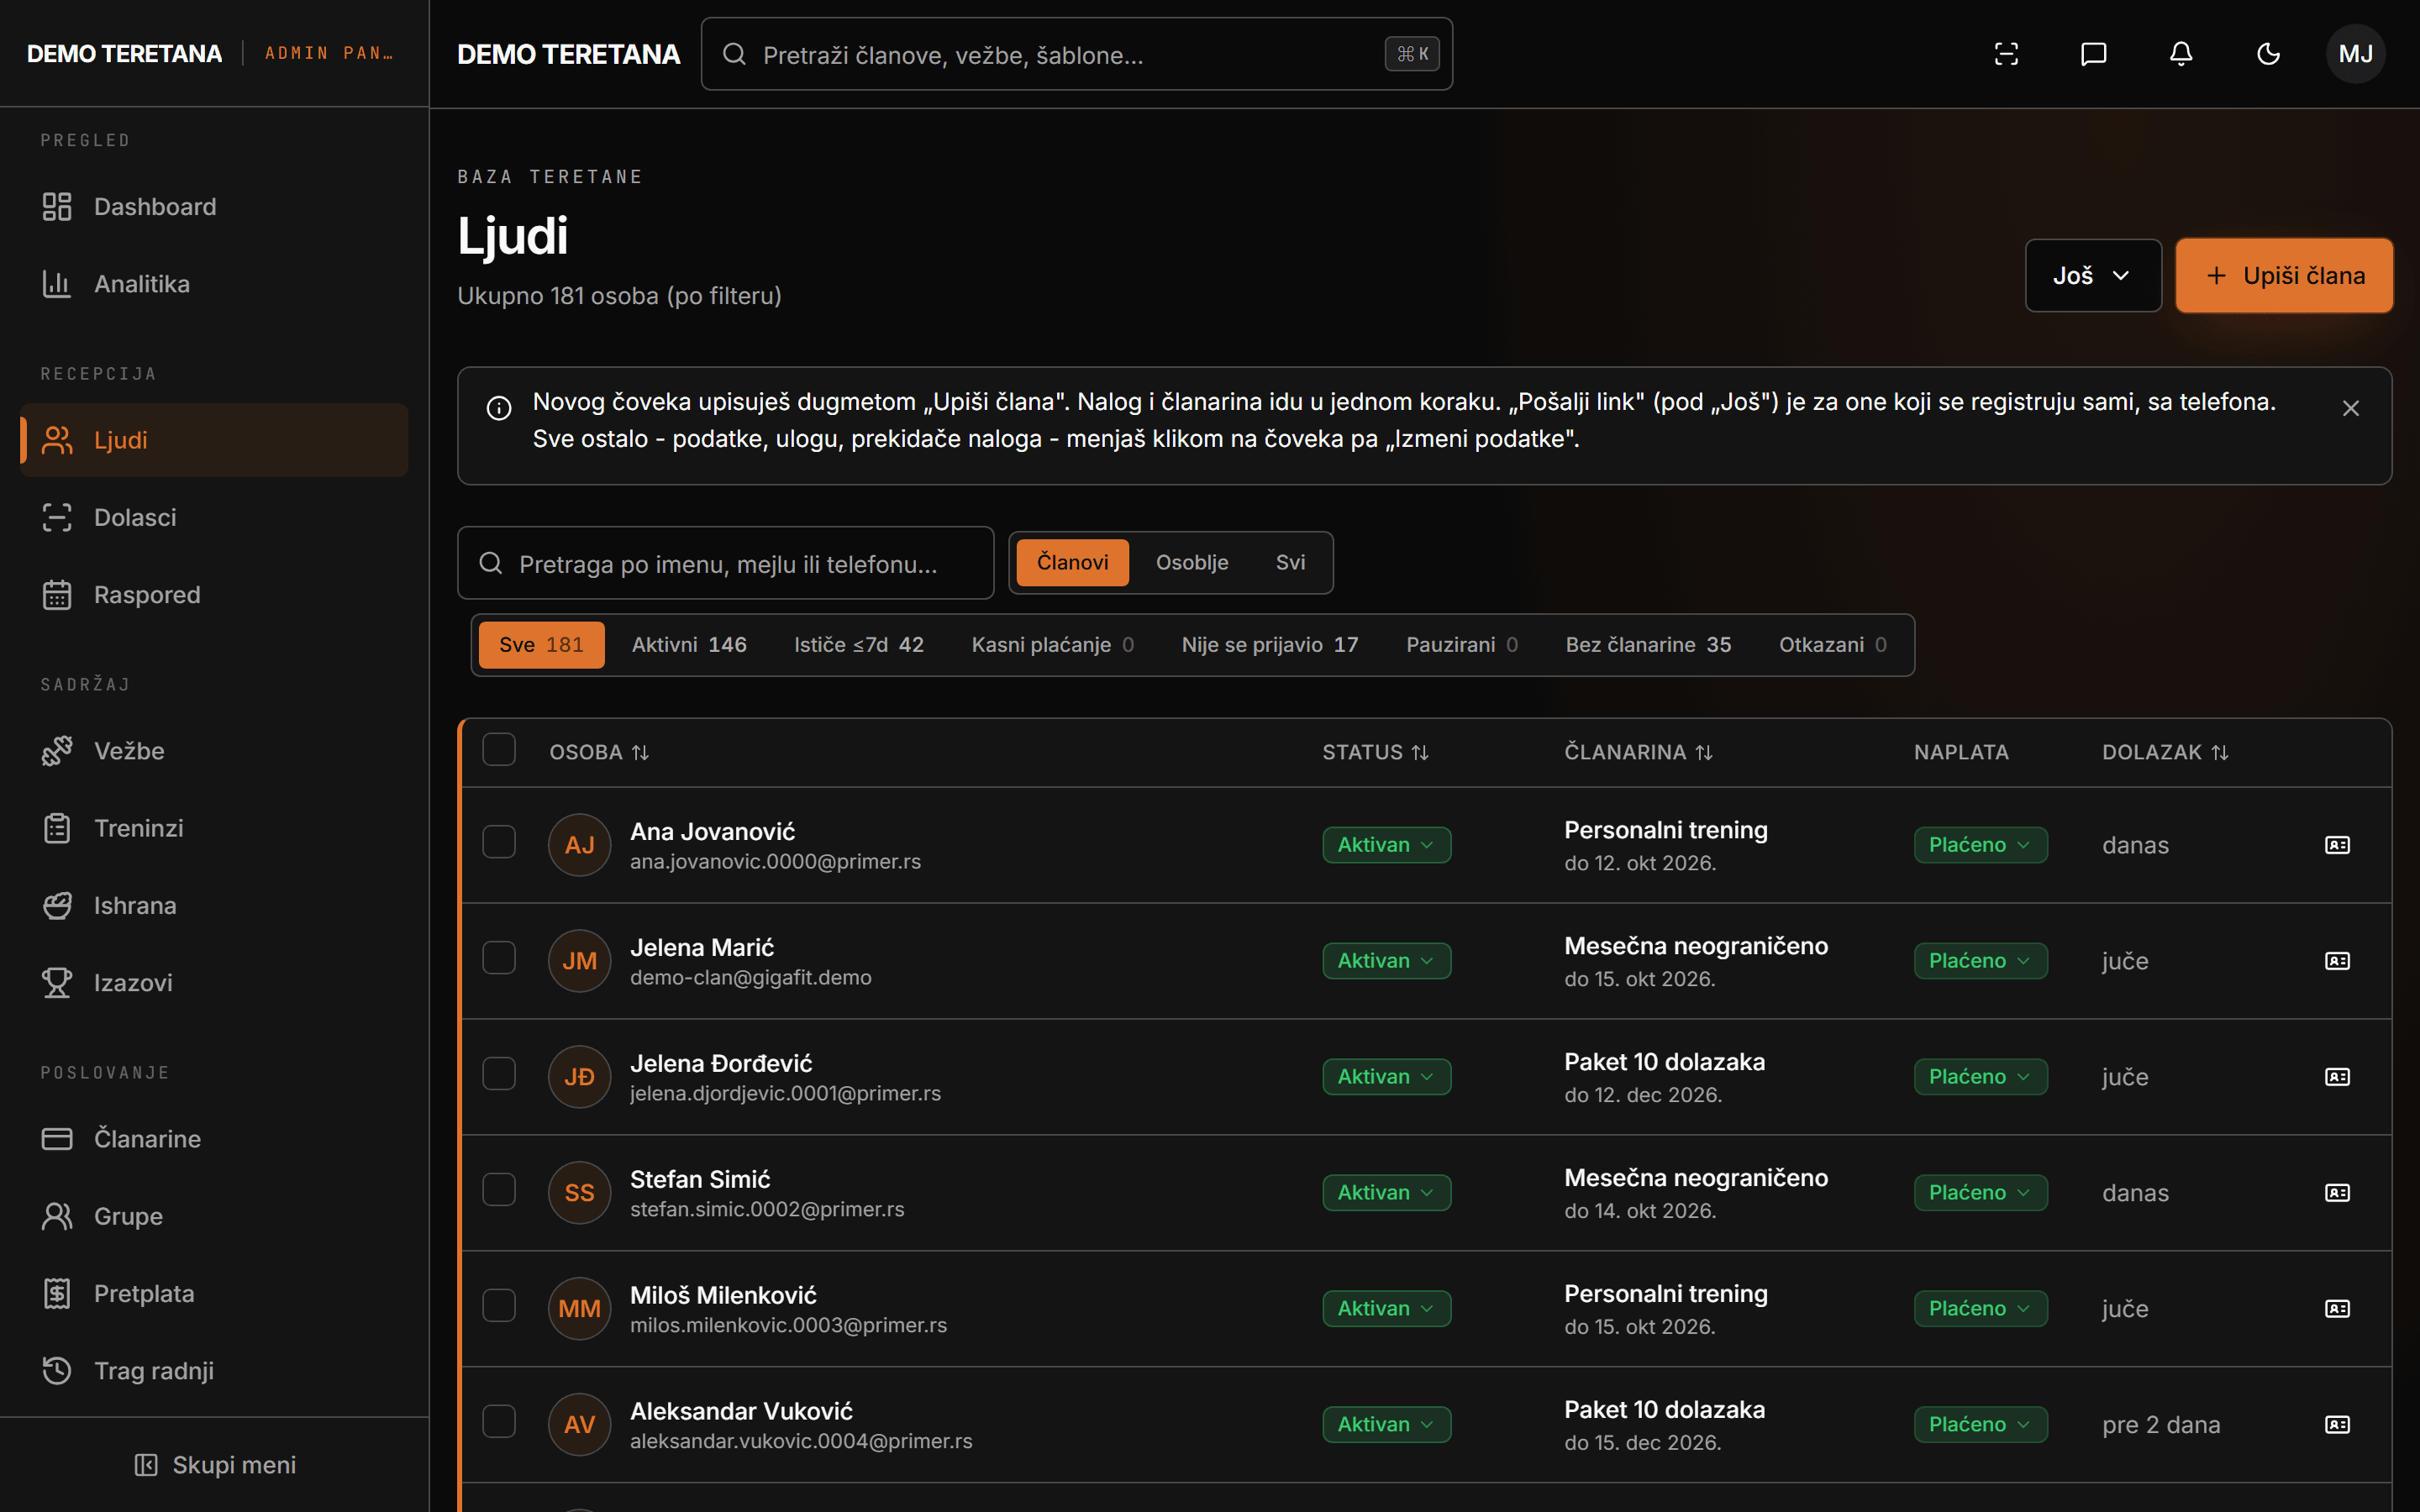2420x1512 pixels.
Task: Open Ishrana in the sidebar
Action: tap(214, 906)
